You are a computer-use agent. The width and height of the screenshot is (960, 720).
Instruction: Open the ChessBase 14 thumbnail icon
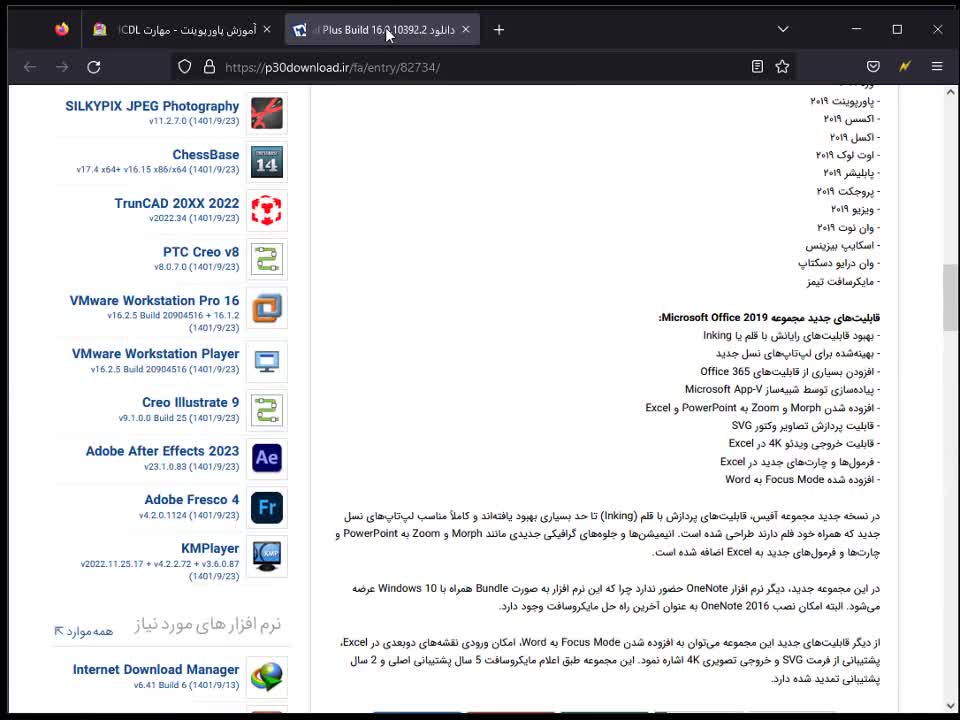[x=266, y=162]
